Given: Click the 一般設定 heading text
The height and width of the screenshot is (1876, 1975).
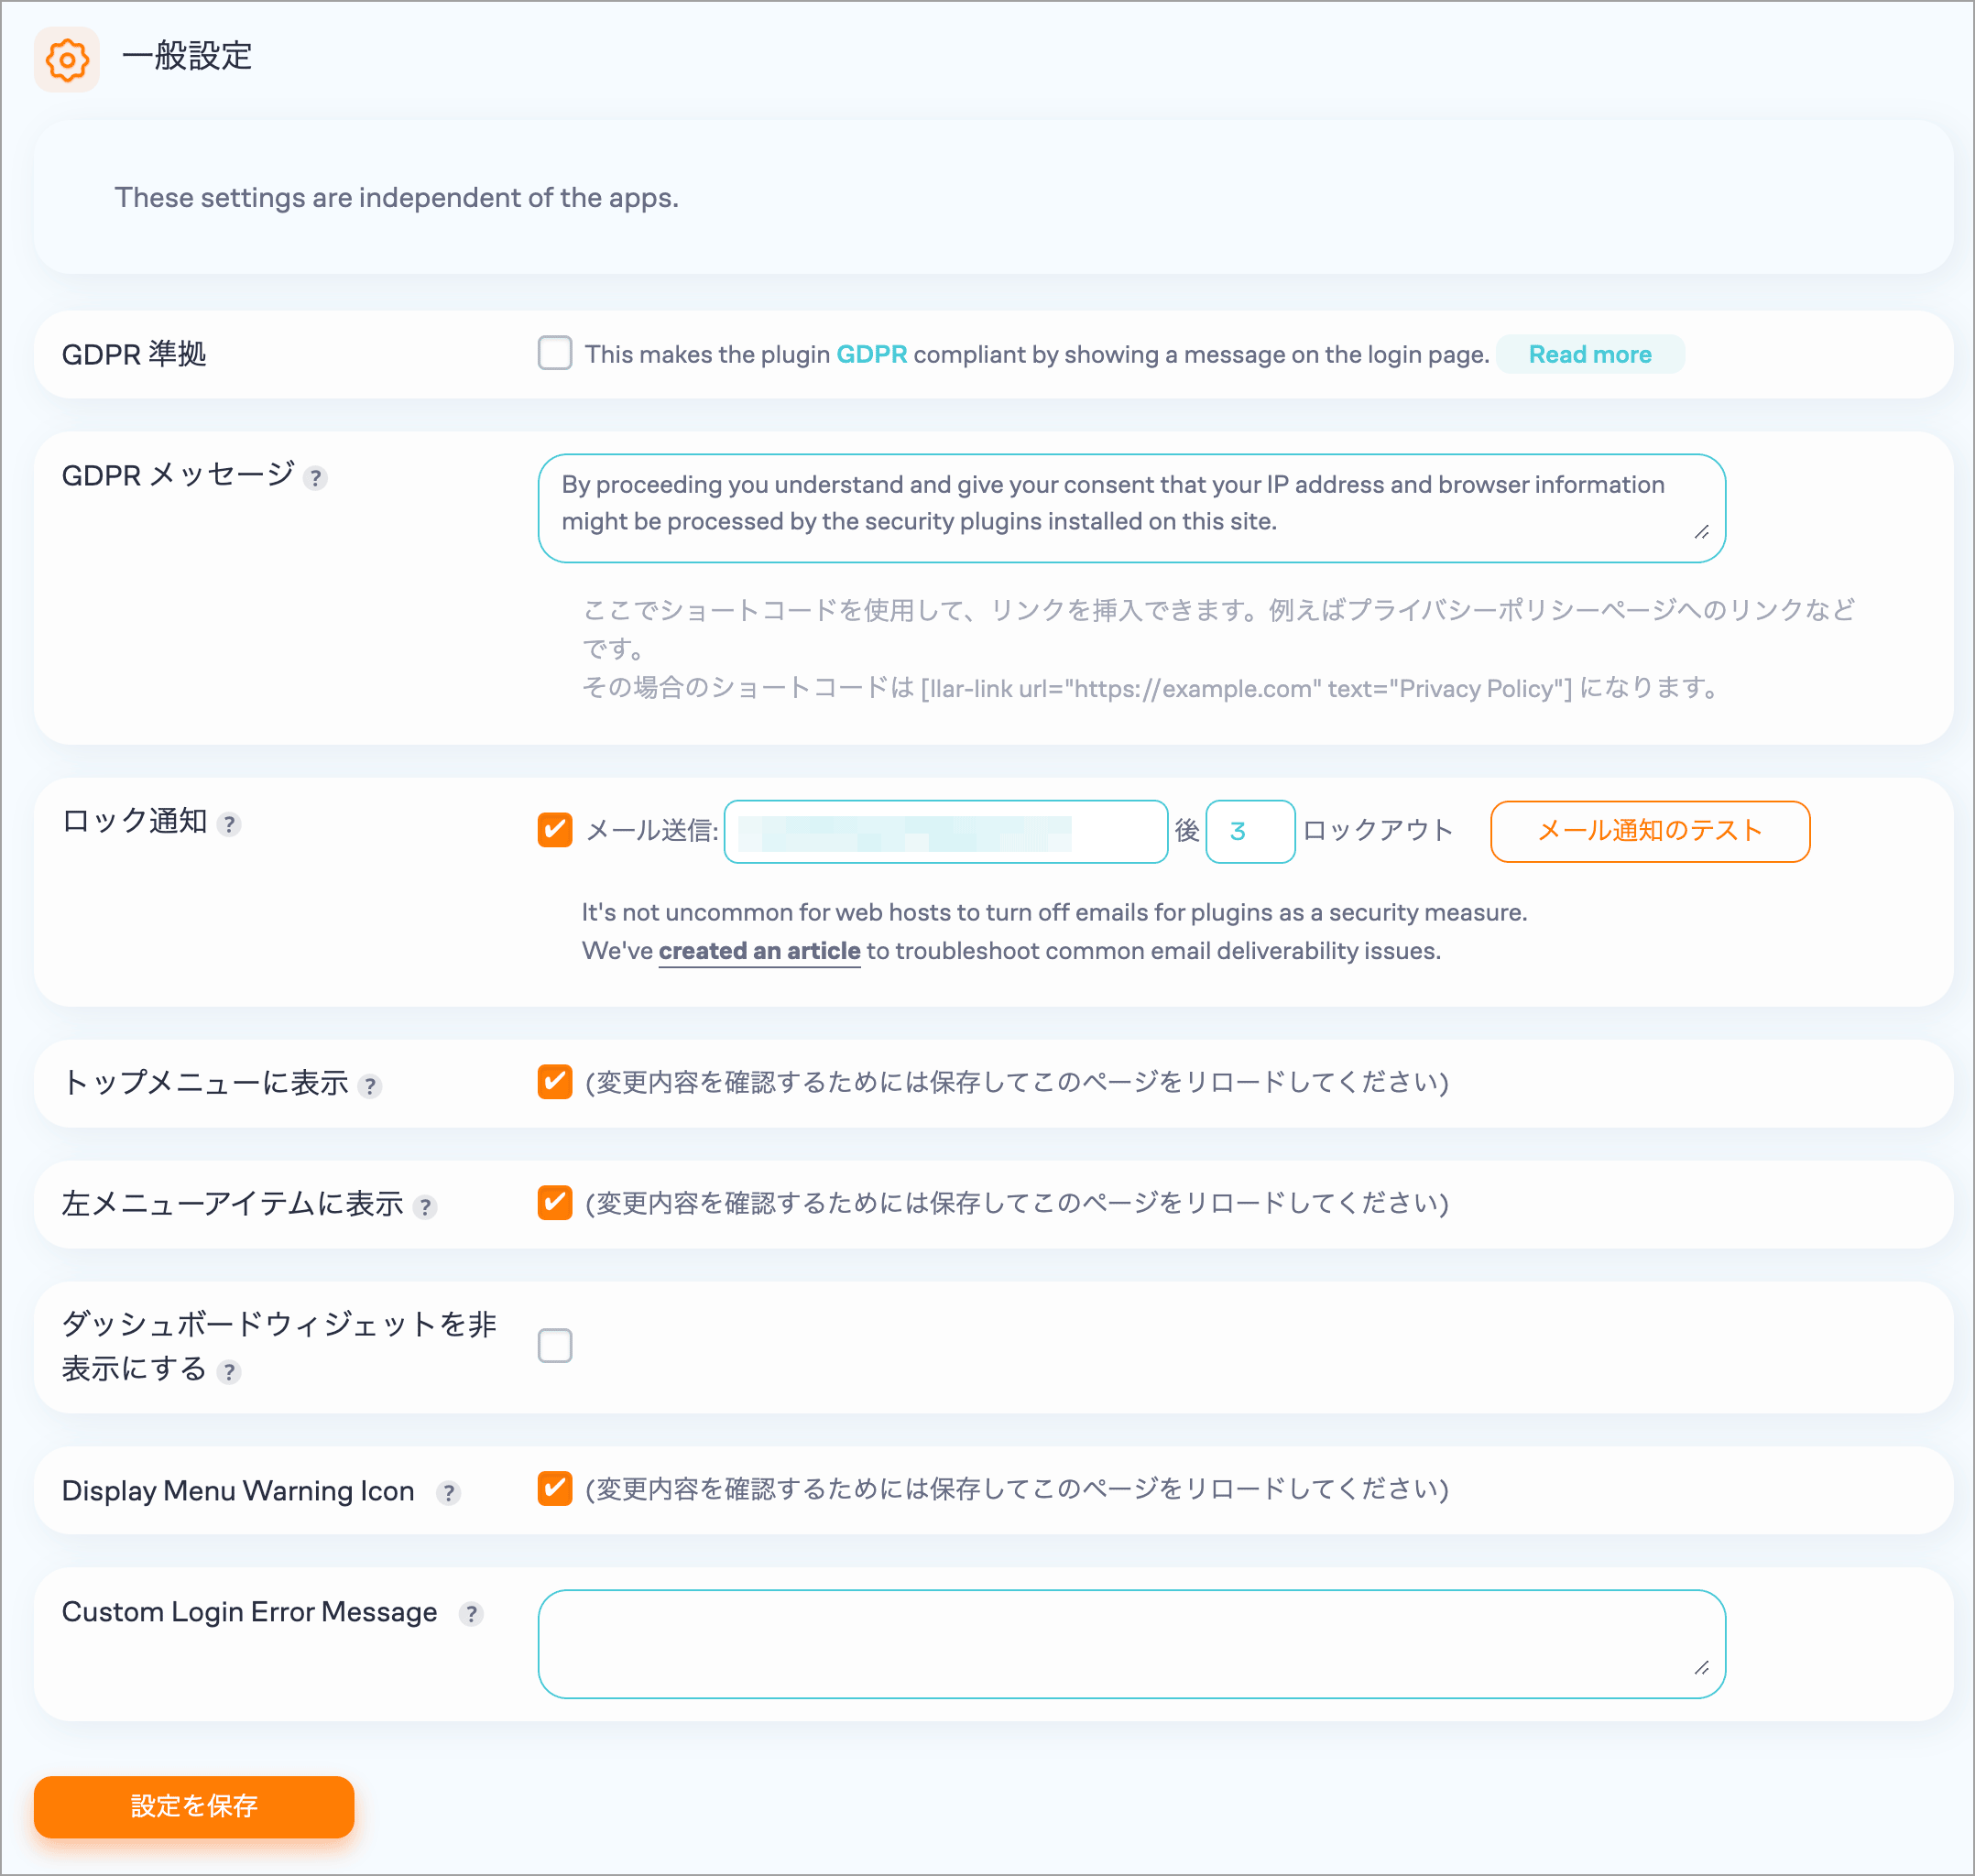Looking at the screenshot, I should point(187,56).
